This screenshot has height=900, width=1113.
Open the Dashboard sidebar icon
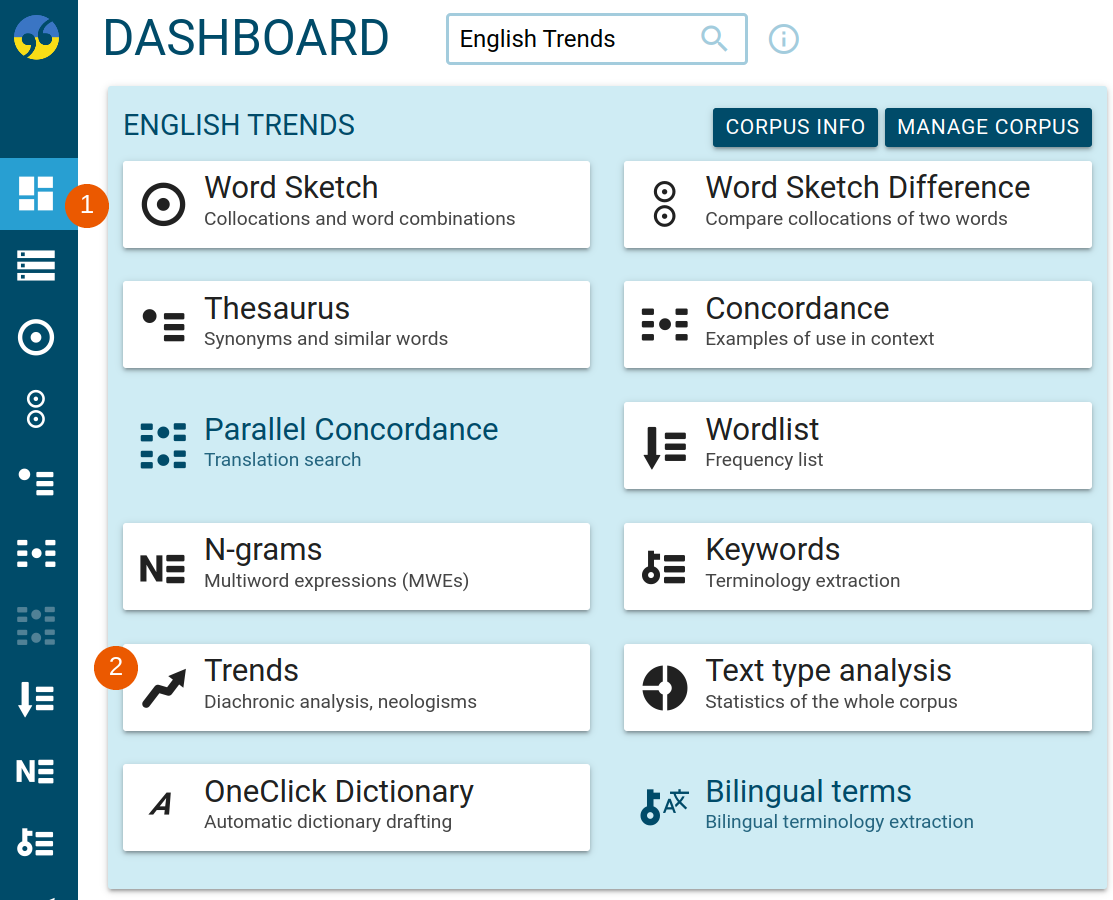click(36, 193)
